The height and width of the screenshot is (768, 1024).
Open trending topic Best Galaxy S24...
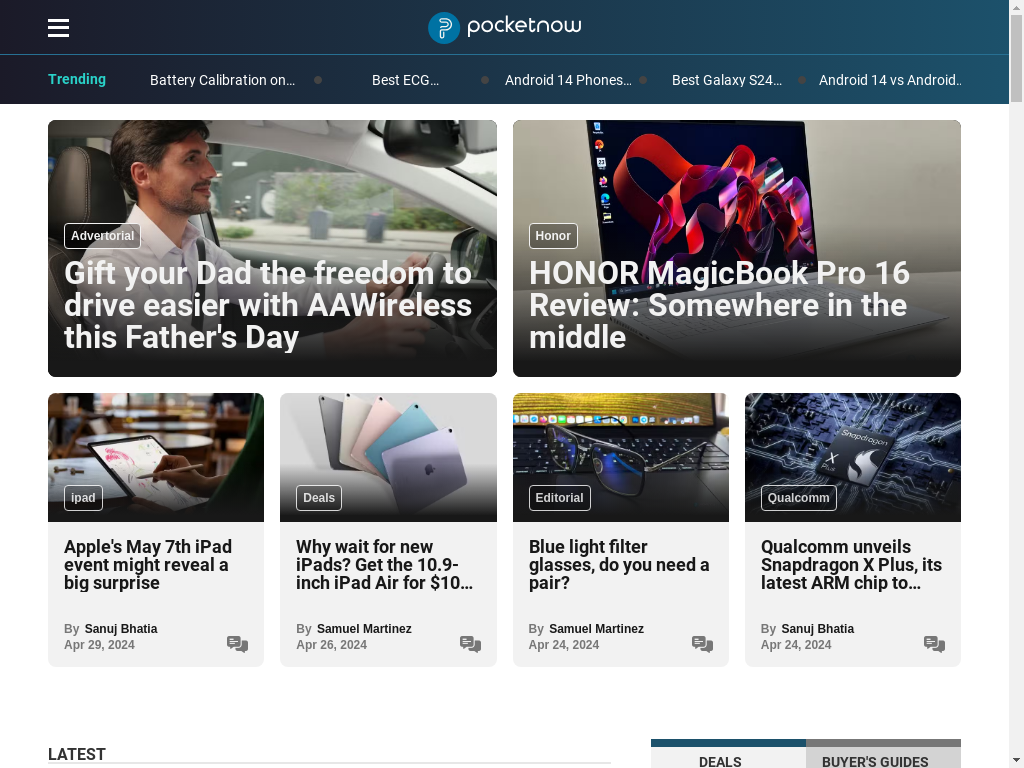point(727,80)
